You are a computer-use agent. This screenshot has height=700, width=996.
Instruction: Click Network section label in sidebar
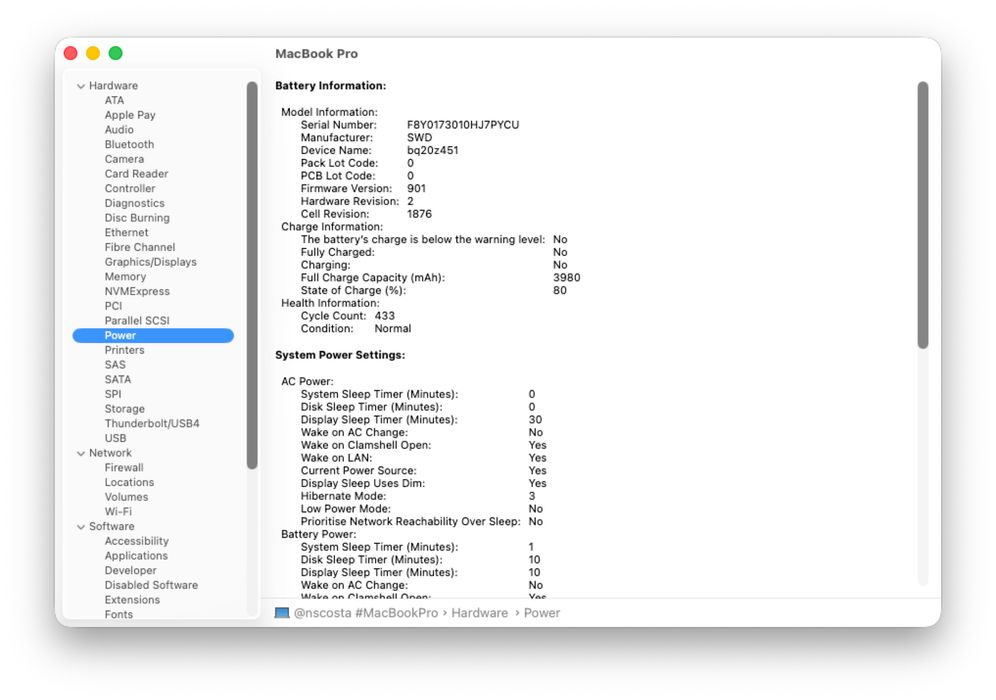[x=111, y=453]
